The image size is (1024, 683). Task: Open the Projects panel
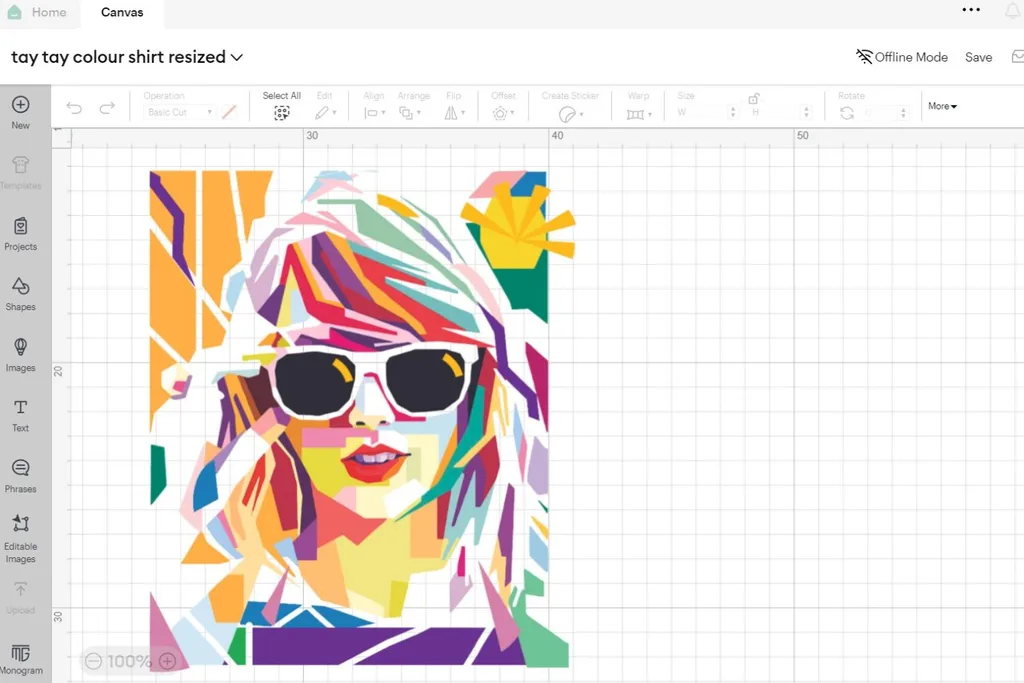(x=20, y=234)
